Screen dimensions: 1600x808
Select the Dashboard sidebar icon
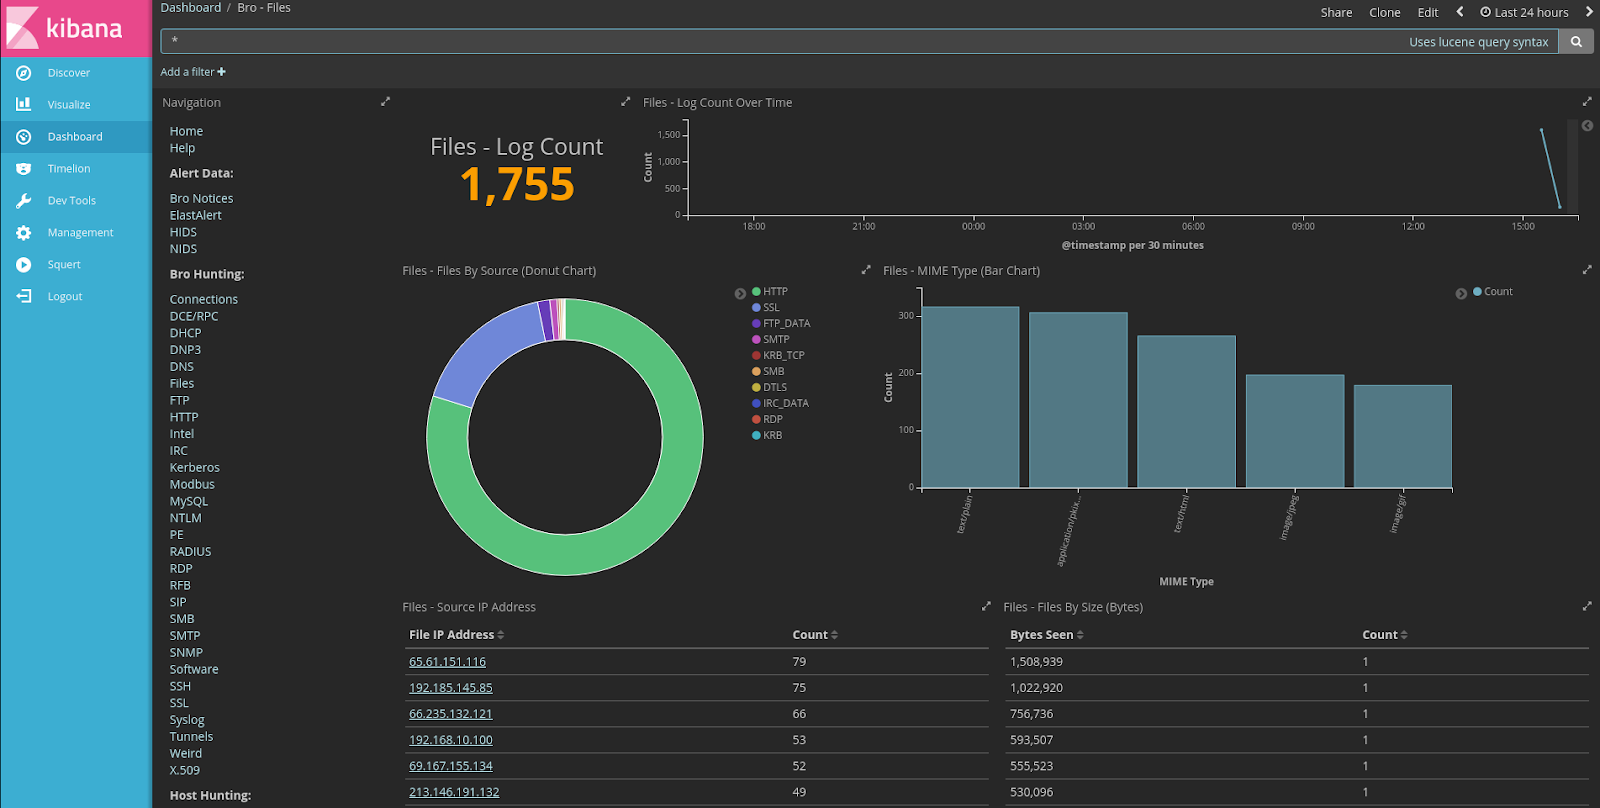point(23,137)
